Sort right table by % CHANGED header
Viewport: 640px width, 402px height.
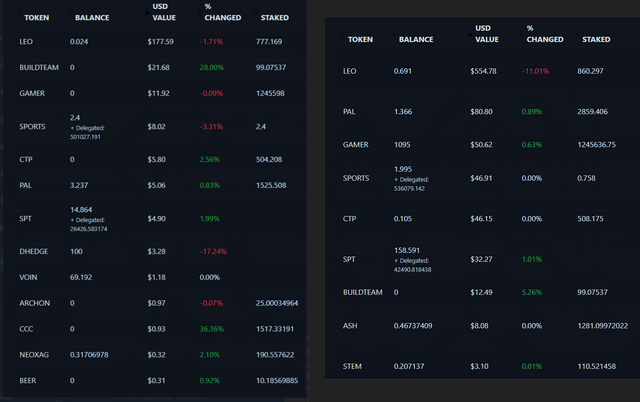coord(544,34)
